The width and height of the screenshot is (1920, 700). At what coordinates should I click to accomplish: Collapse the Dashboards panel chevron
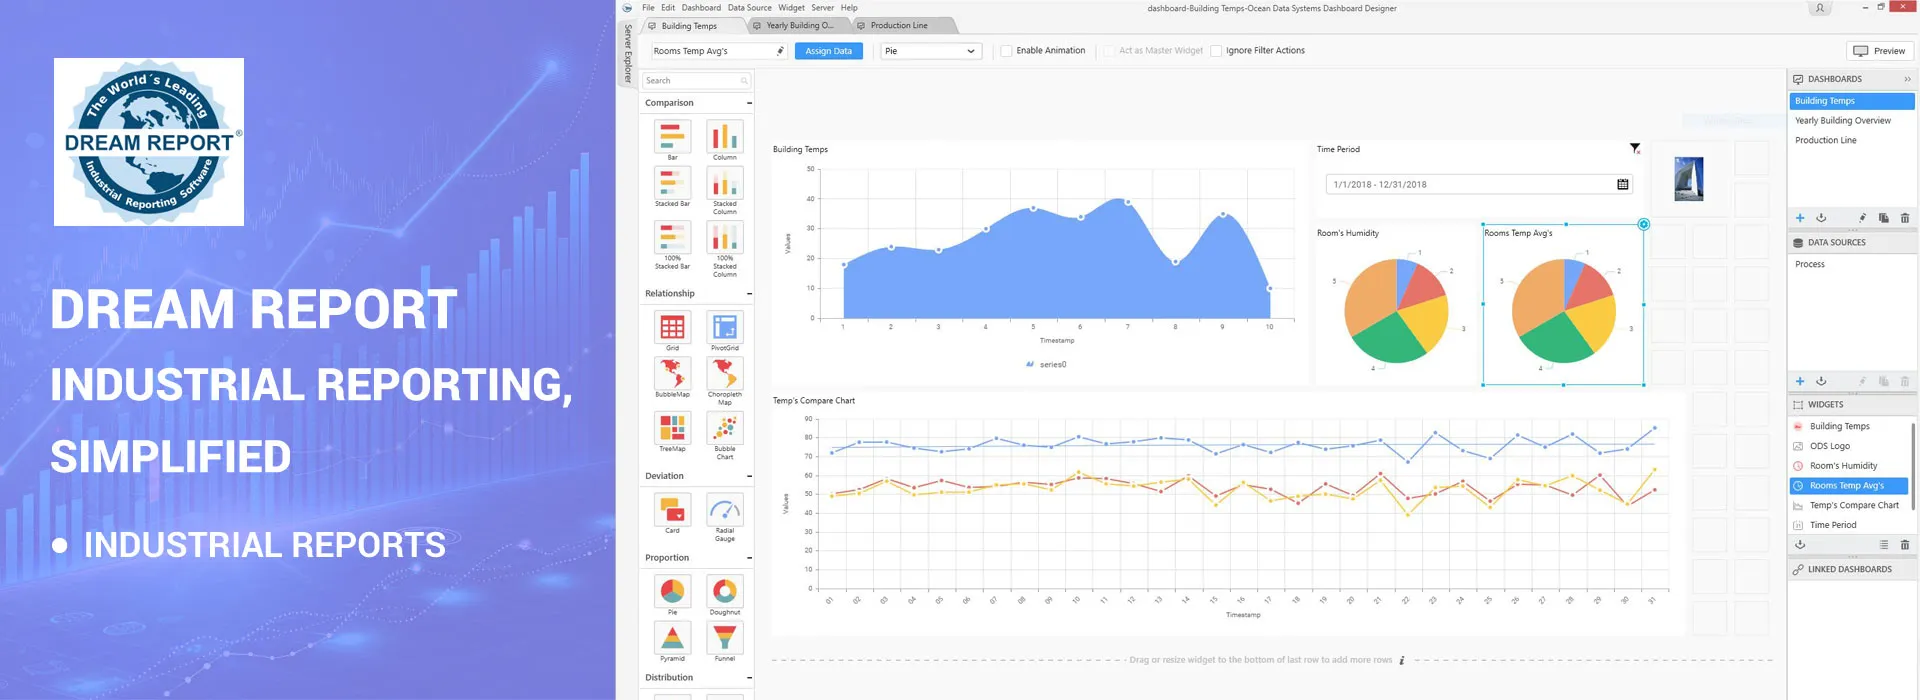tap(1907, 79)
